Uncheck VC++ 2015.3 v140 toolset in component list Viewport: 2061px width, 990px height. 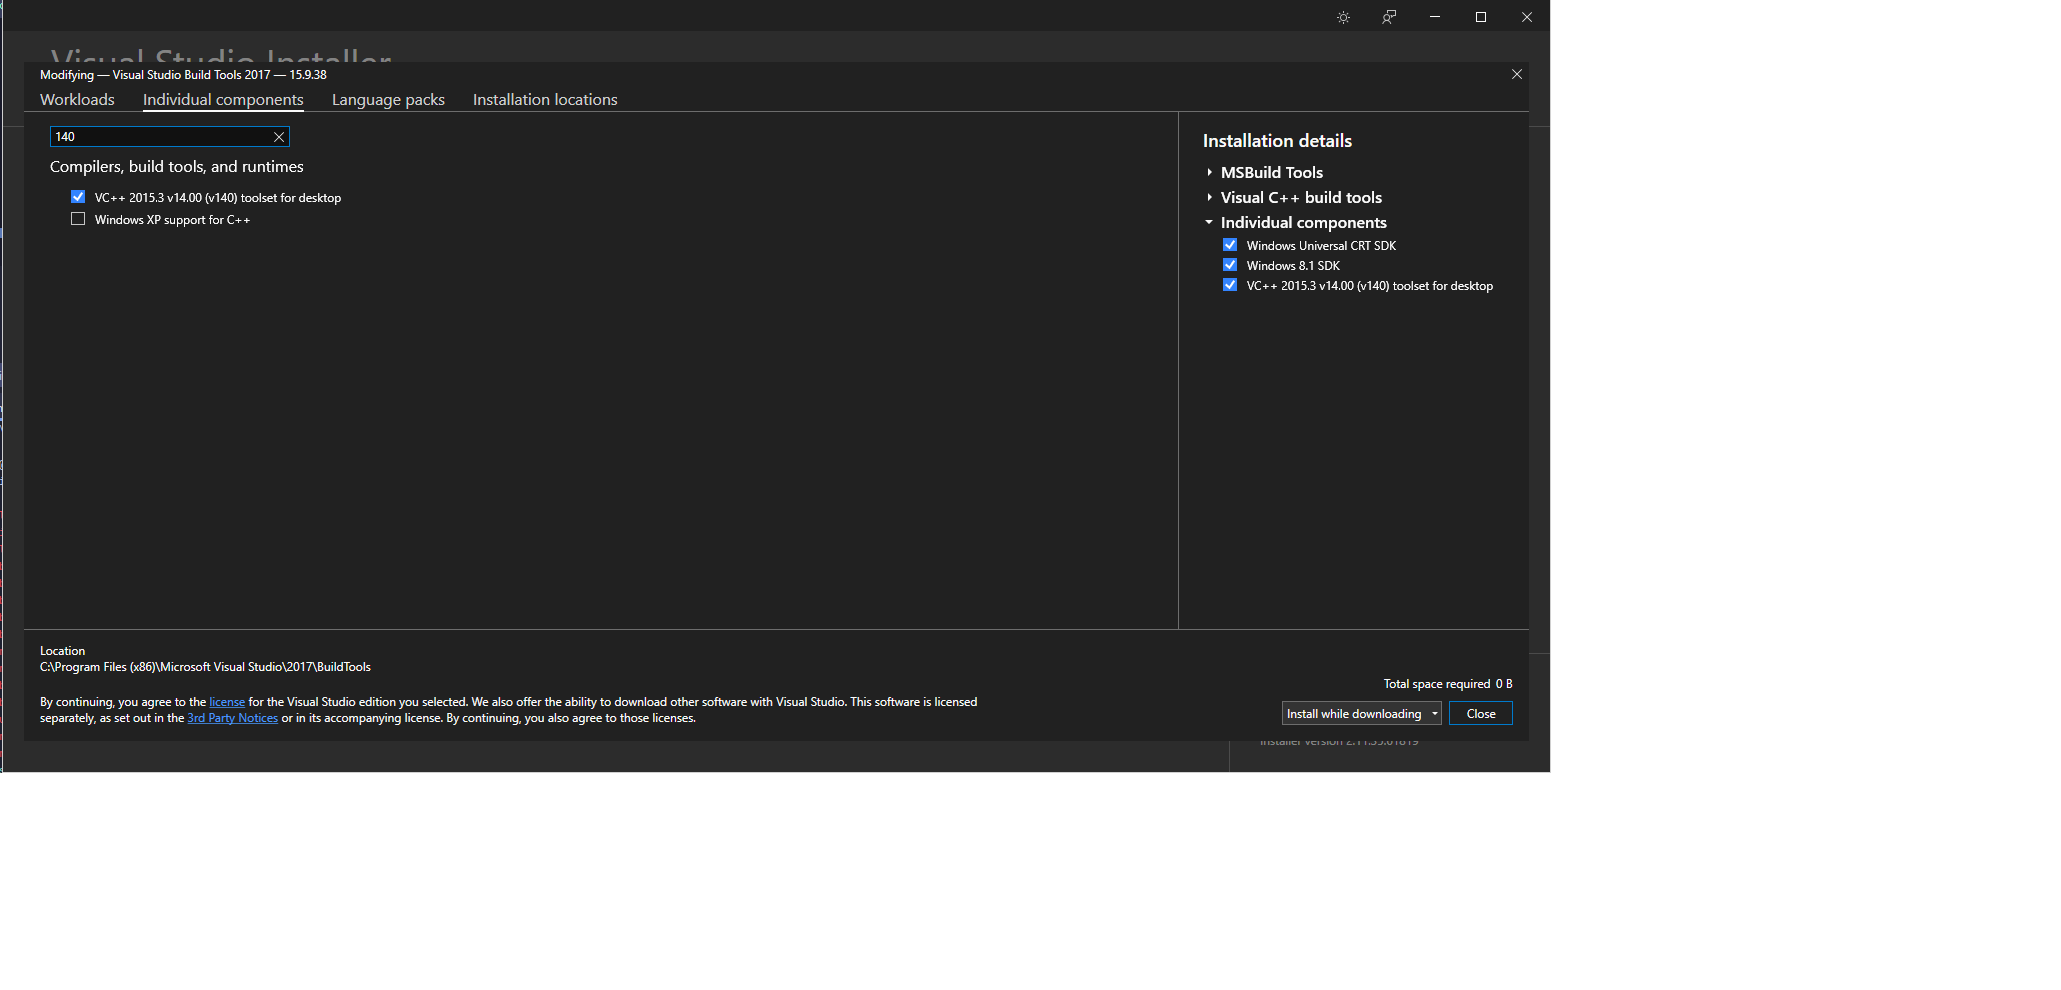(78, 197)
